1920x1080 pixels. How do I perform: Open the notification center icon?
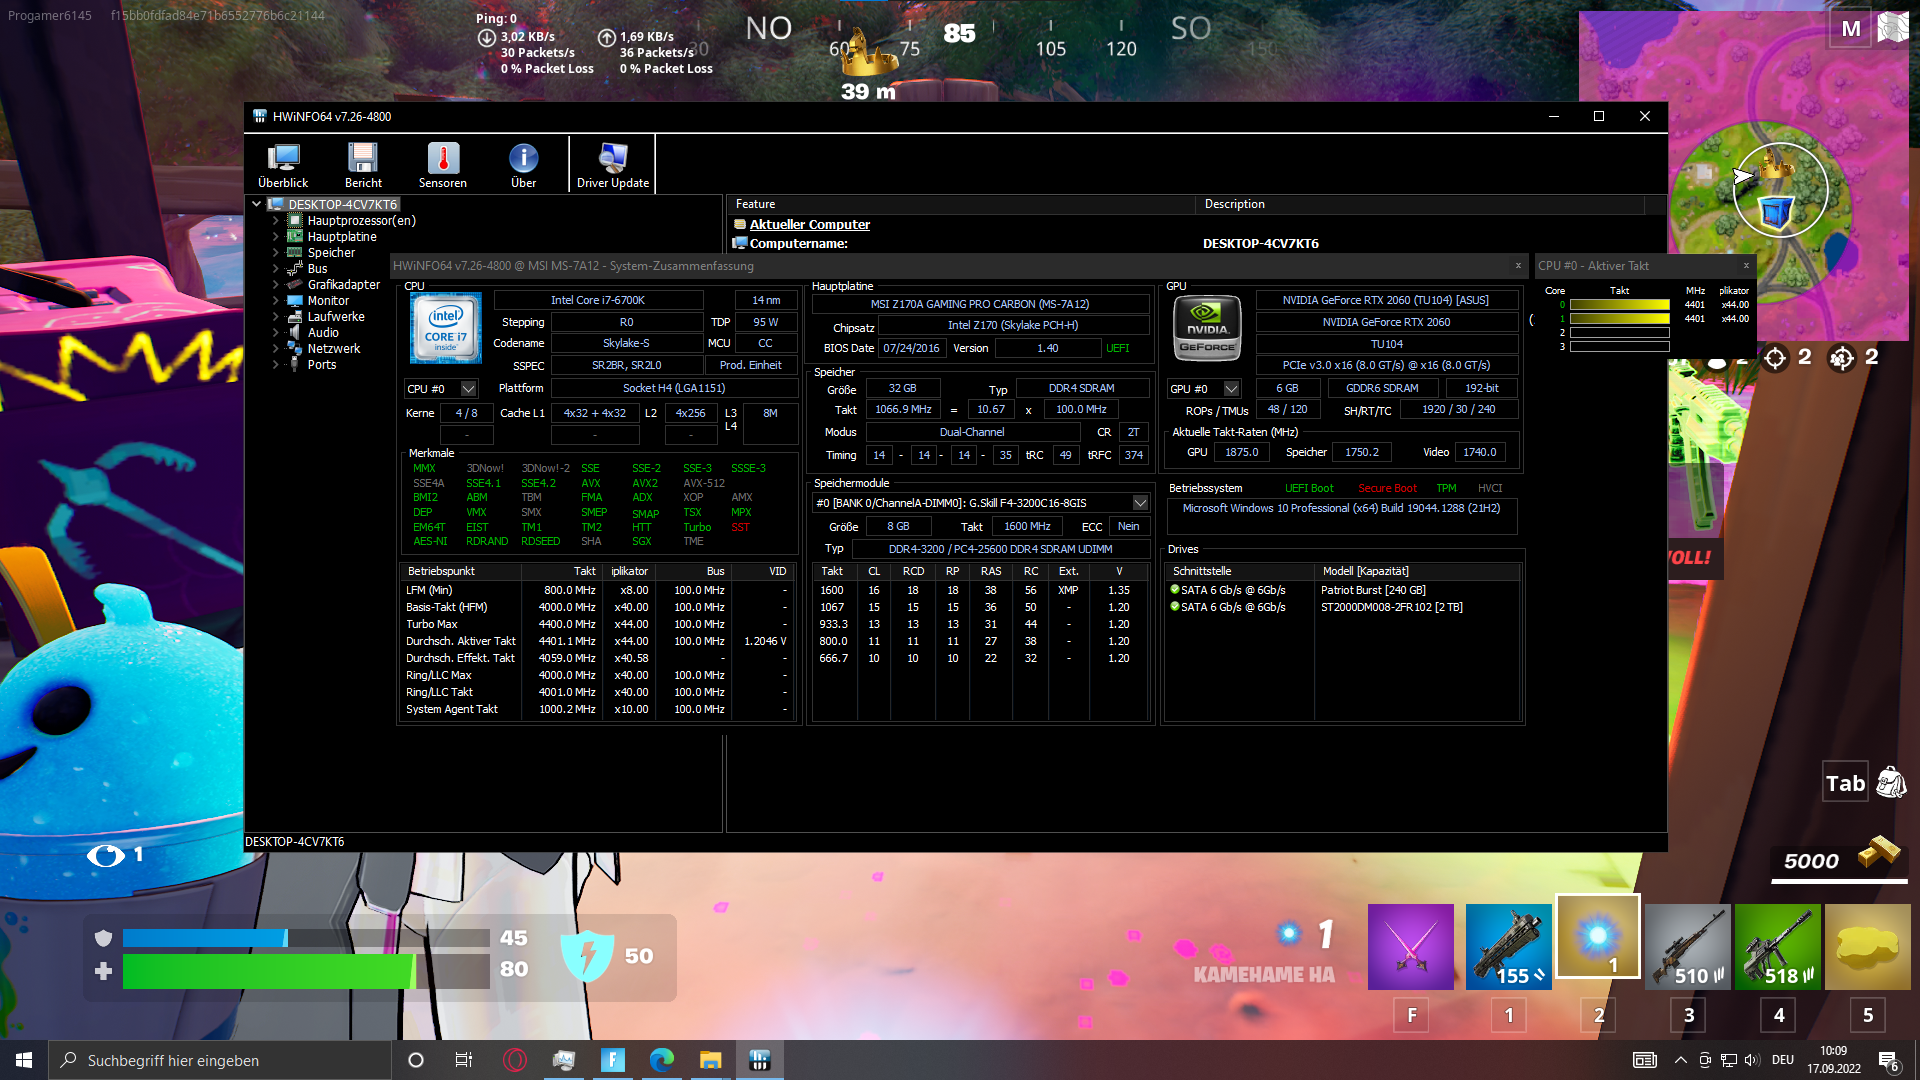pyautogui.click(x=1889, y=1061)
